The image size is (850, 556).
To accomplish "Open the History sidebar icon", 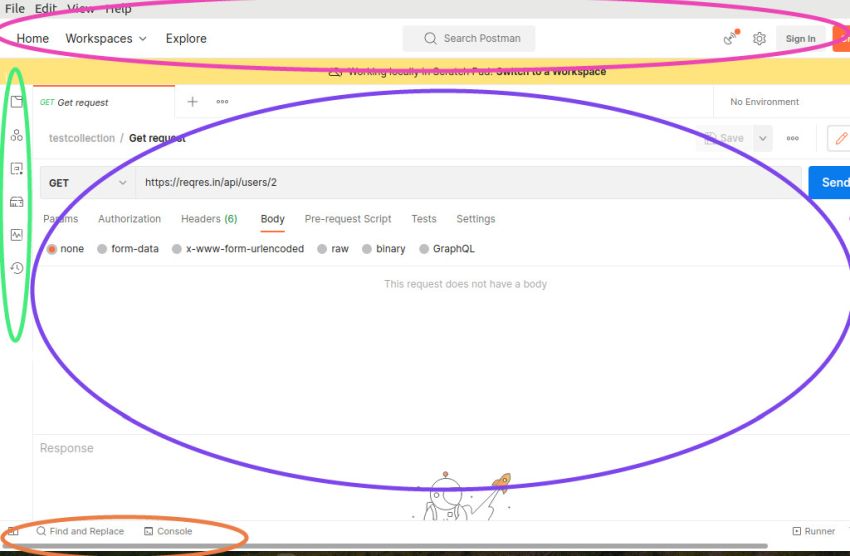I will tap(17, 268).
